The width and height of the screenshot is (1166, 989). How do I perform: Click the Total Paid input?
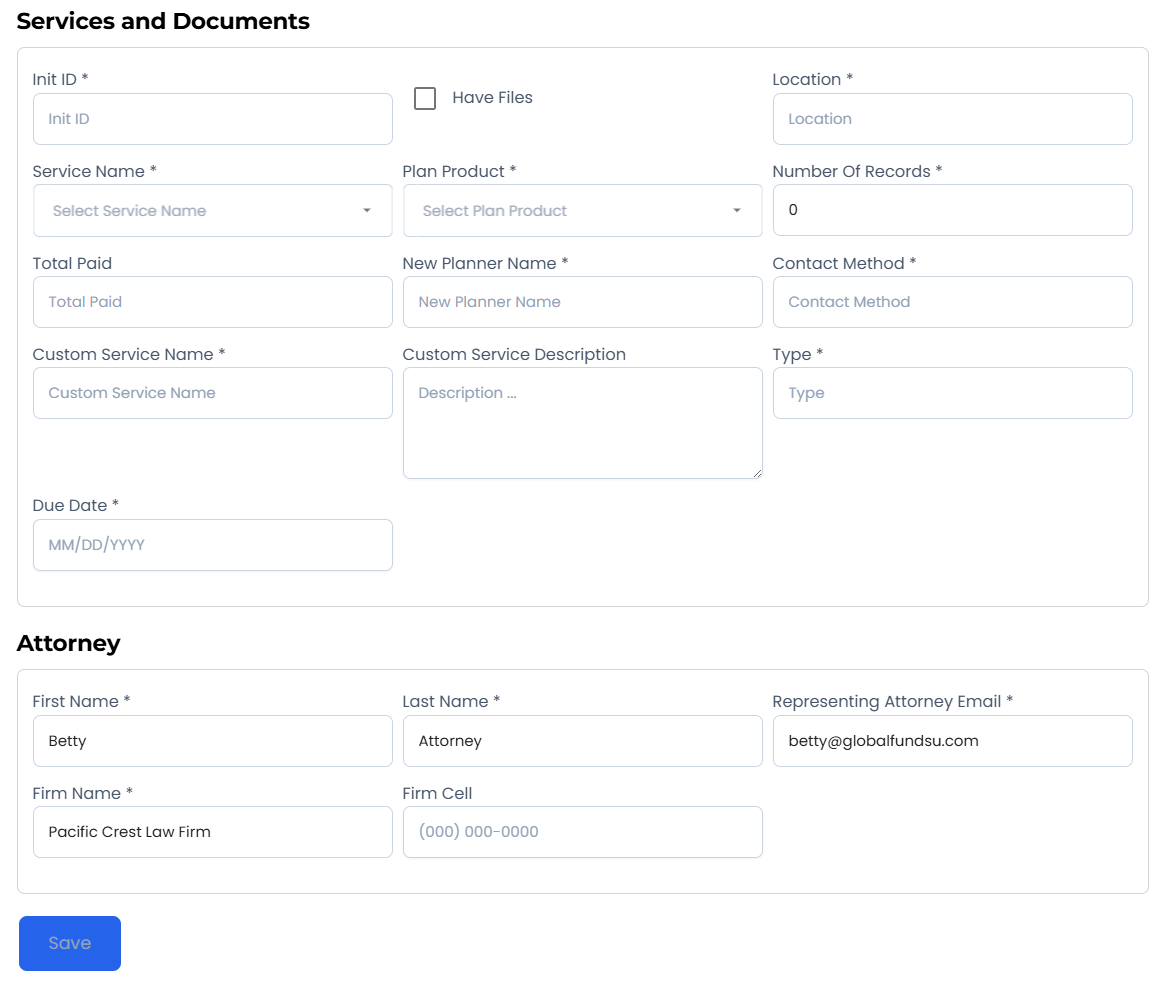[212, 302]
